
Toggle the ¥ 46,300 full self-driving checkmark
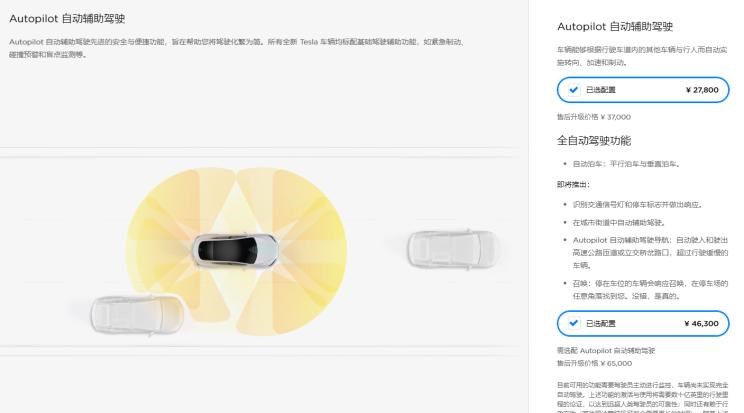[x=574, y=323]
